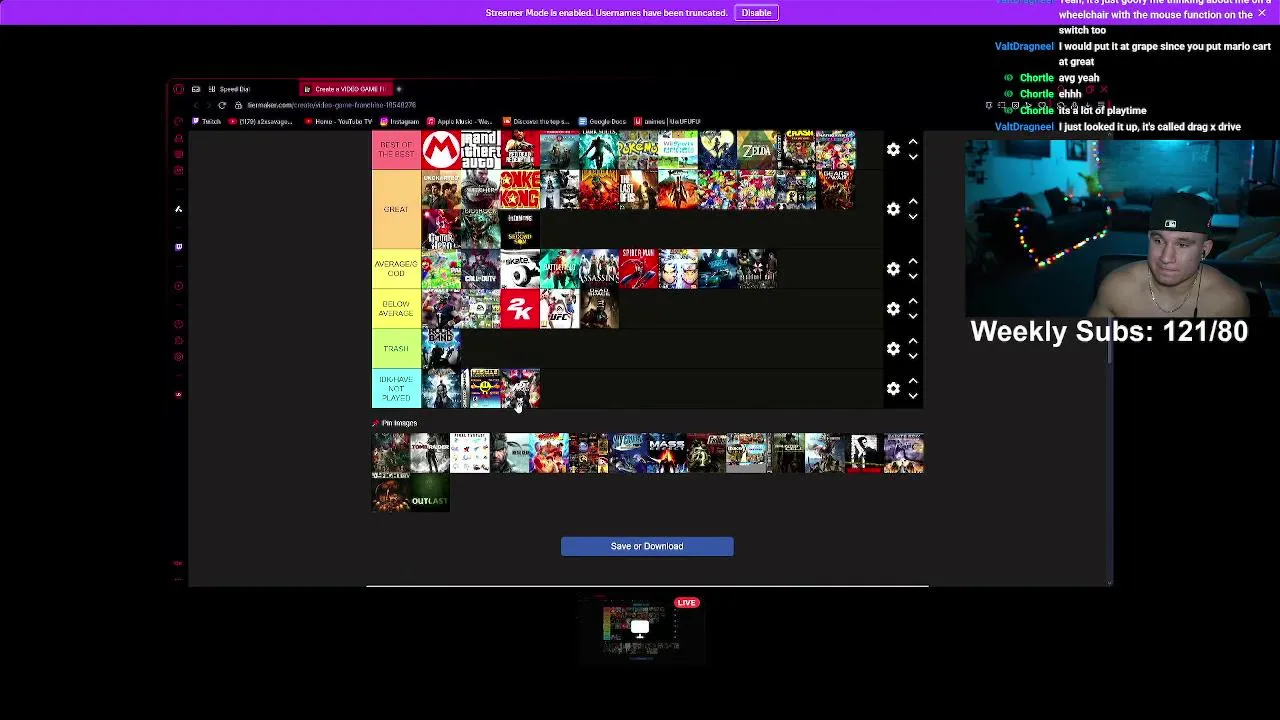1280x720 pixels.
Task: Select the Pokemon tile in top tier
Action: [638, 149]
